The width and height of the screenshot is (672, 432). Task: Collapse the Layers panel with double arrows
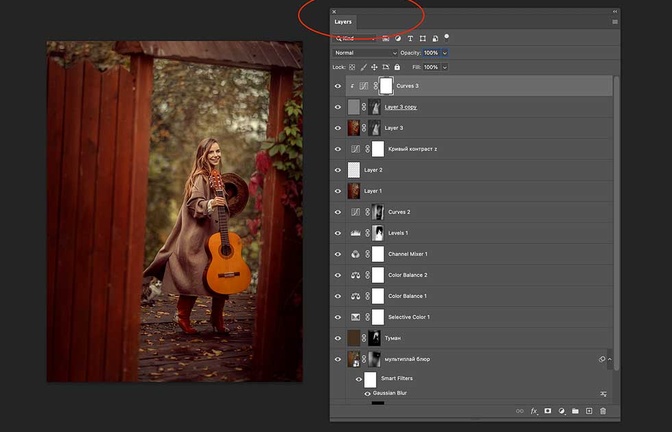click(x=615, y=12)
